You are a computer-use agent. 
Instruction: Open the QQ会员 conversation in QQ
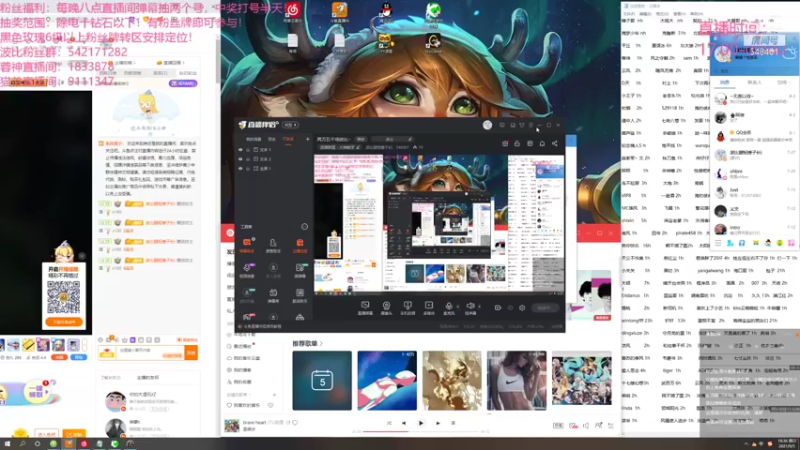click(755, 136)
